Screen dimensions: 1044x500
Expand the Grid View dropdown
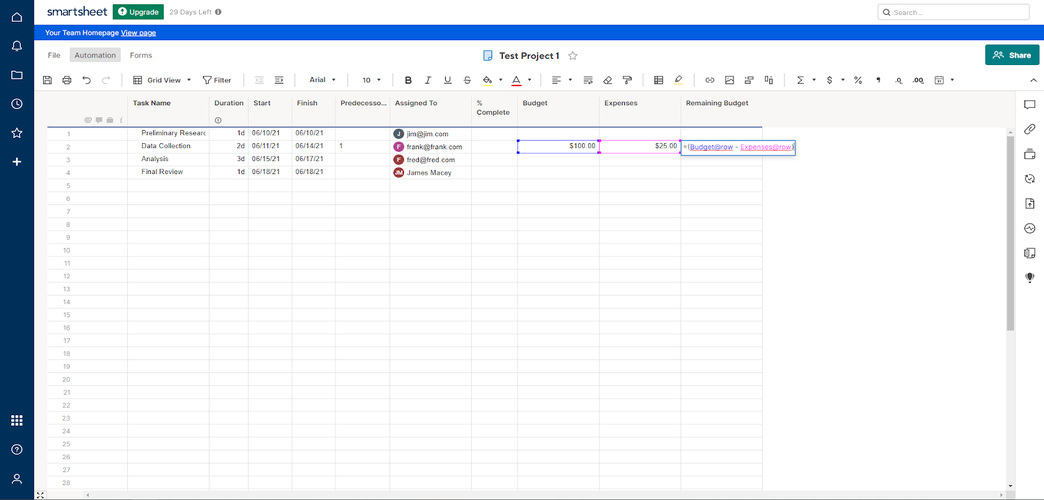tap(163, 80)
